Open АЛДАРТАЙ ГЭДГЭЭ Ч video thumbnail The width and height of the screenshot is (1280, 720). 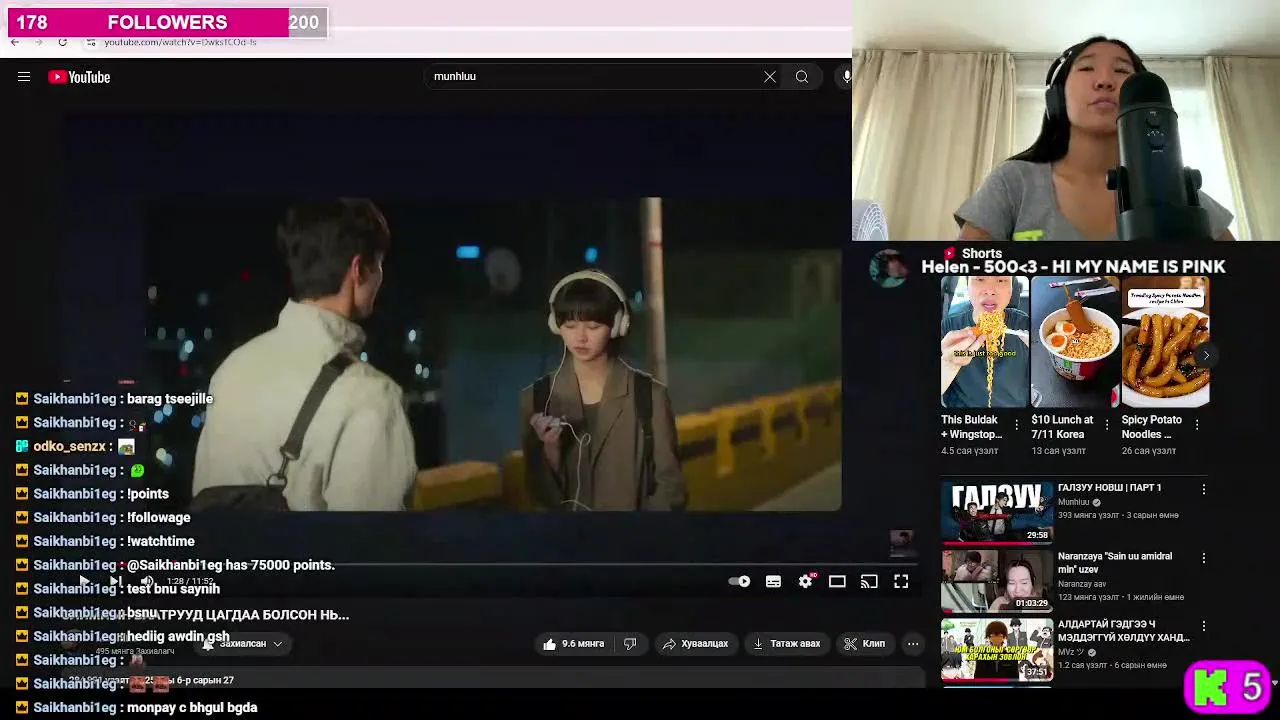click(x=996, y=650)
